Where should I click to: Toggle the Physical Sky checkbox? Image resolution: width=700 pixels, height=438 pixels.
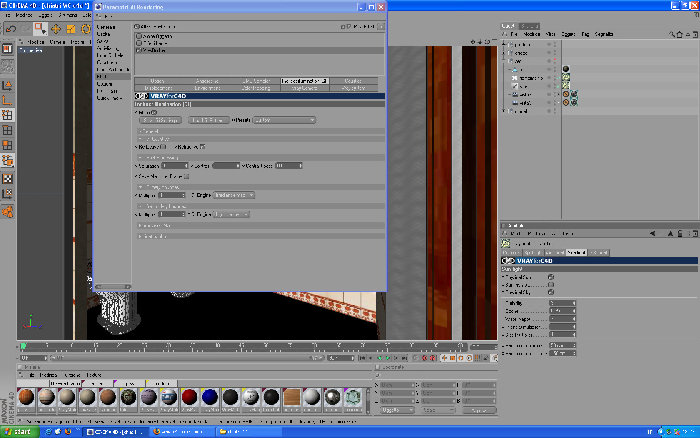[x=551, y=292]
